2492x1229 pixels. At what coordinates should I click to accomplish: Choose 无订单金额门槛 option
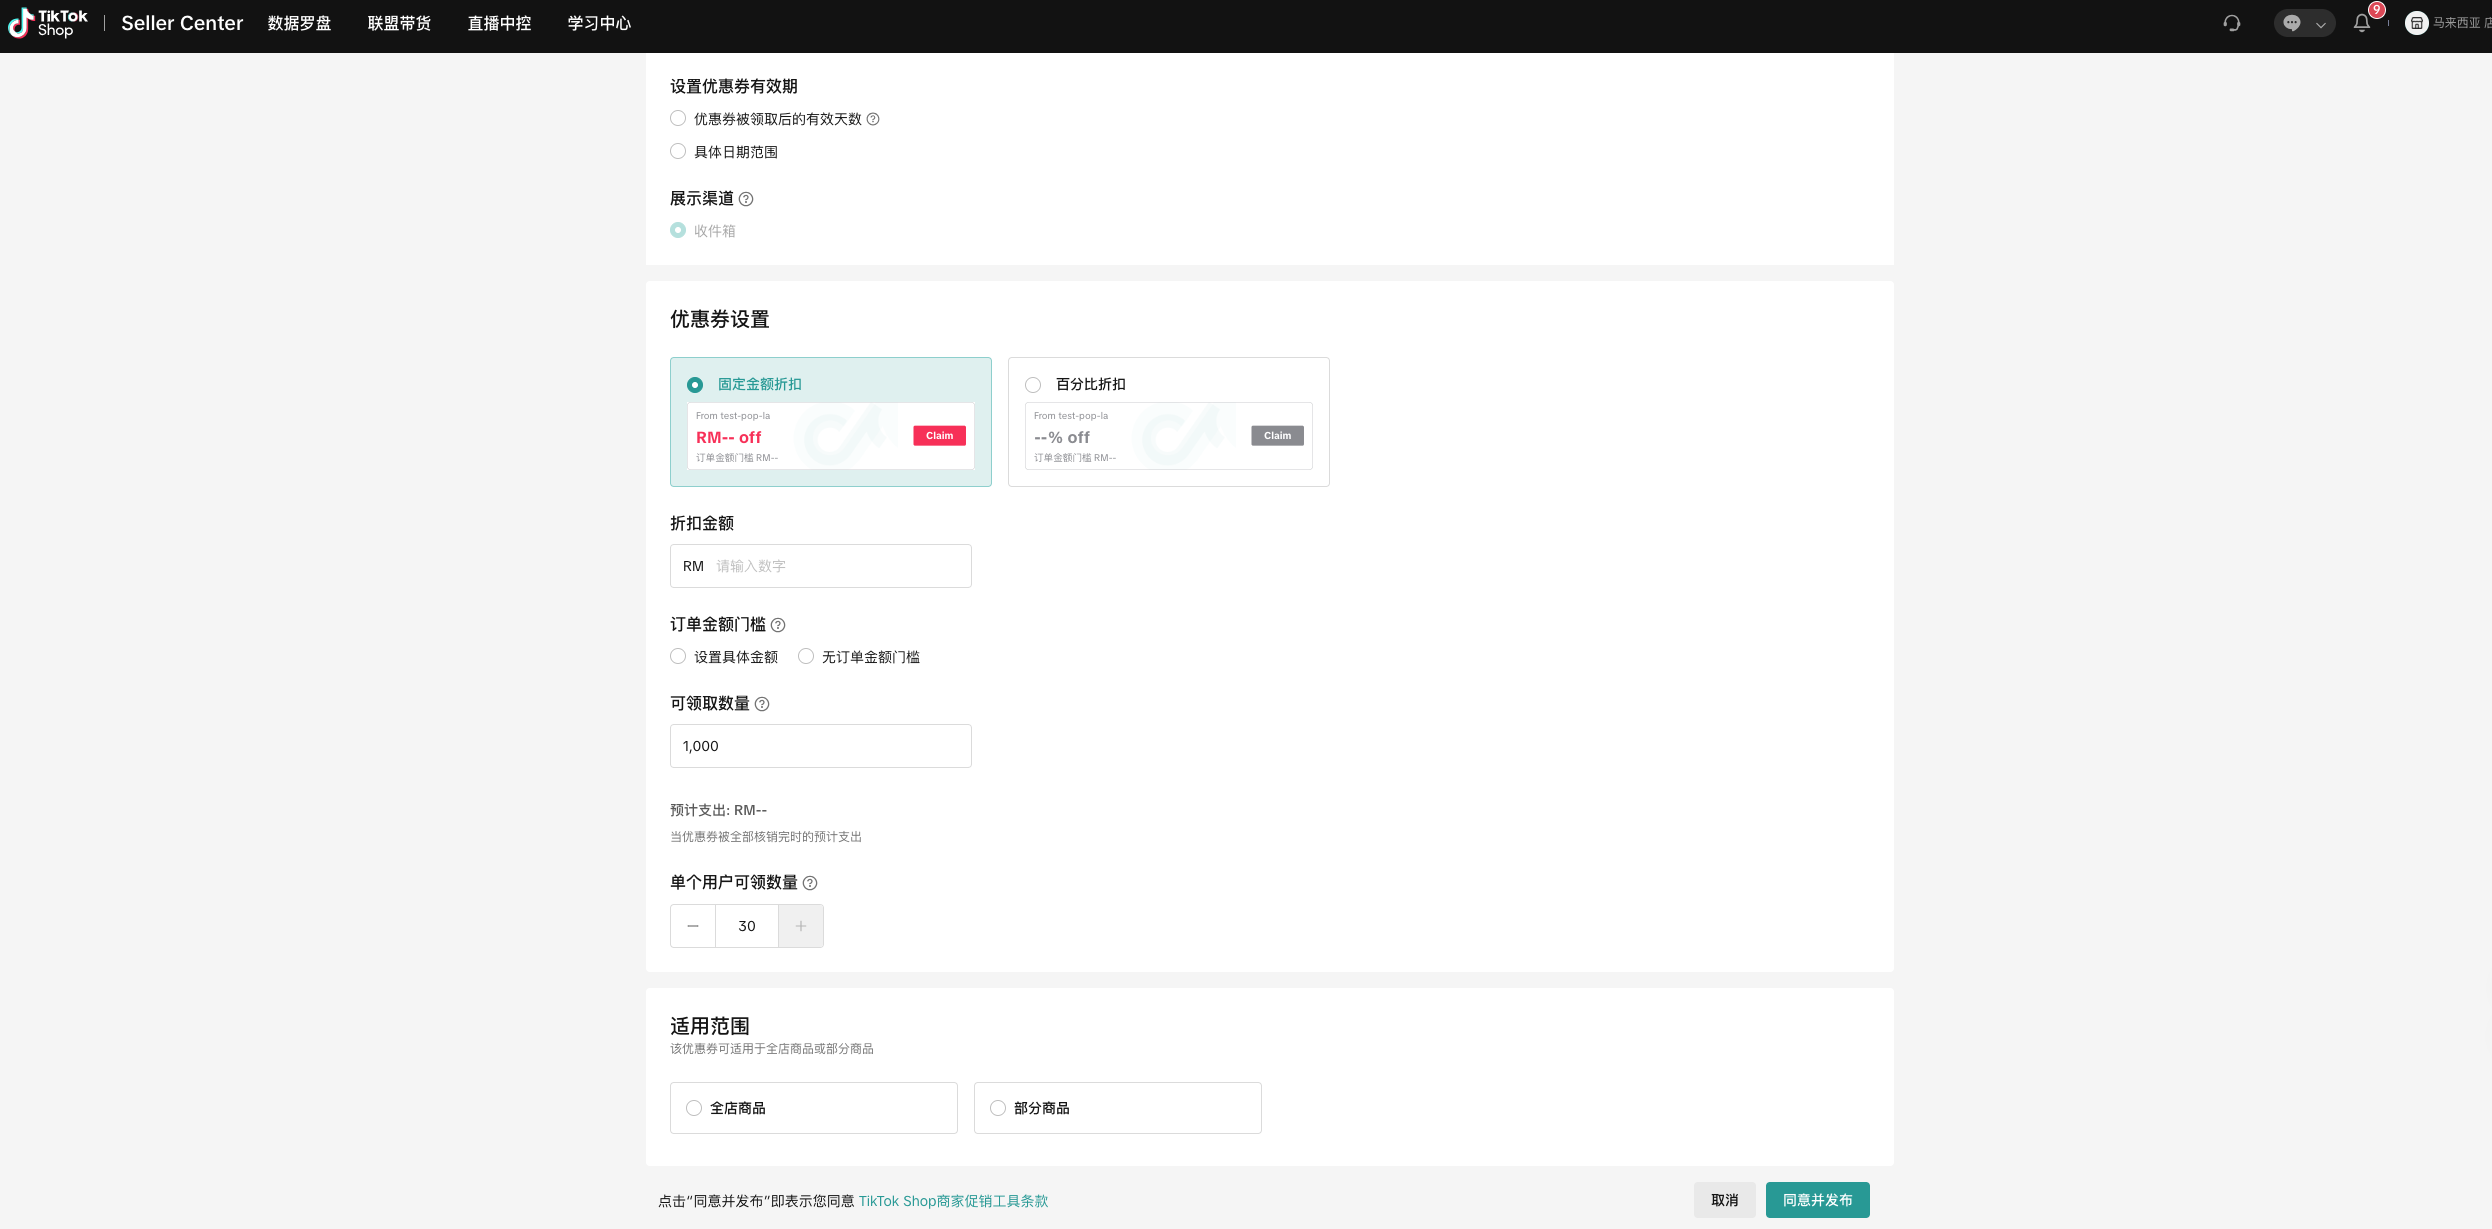[x=806, y=657]
